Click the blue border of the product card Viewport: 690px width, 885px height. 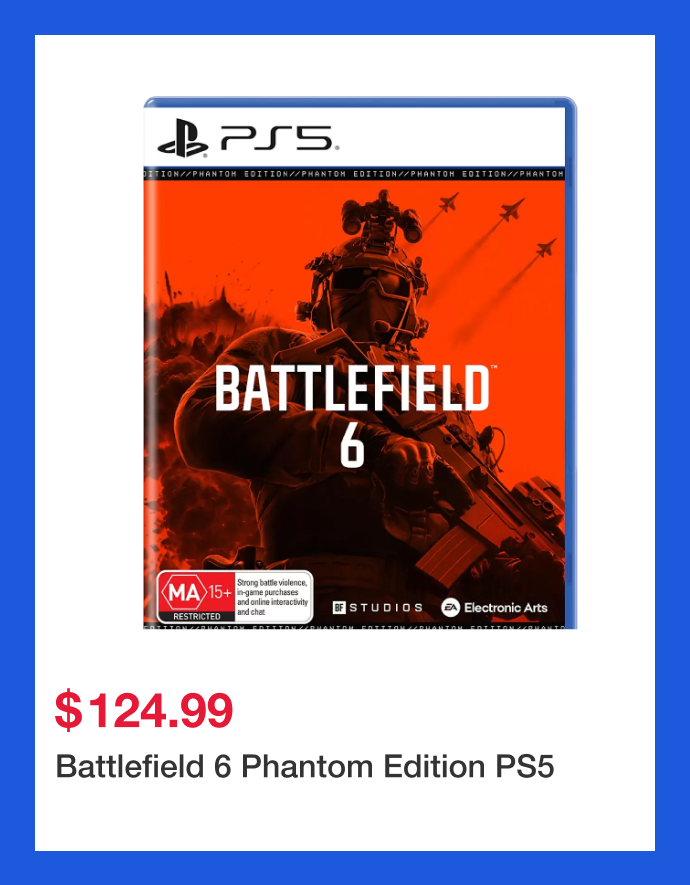[17, 440]
